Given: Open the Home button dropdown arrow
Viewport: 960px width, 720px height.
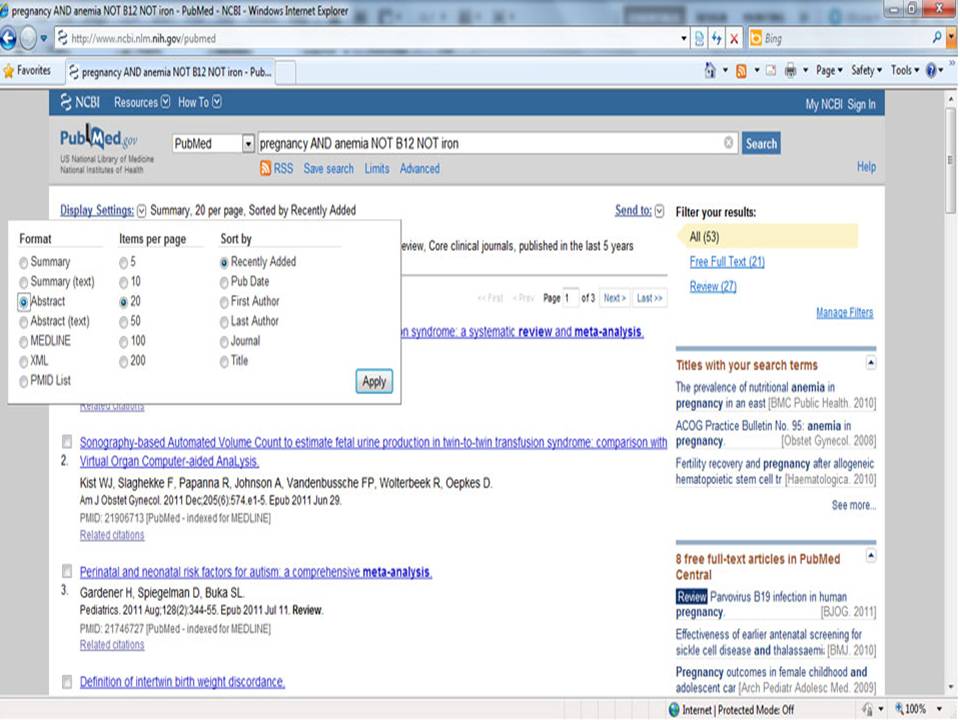Looking at the screenshot, I should 726,71.
